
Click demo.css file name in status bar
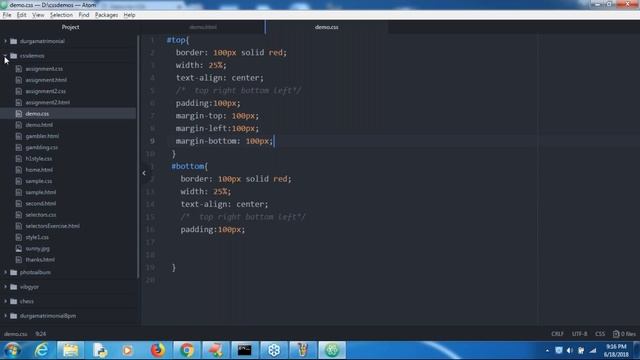pos(16,334)
